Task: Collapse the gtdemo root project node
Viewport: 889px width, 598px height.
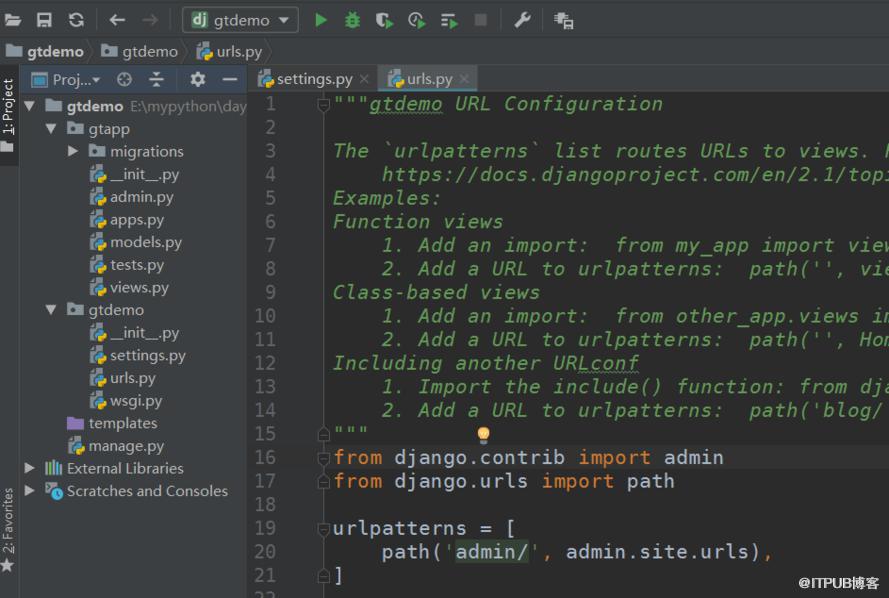Action: [x=29, y=106]
